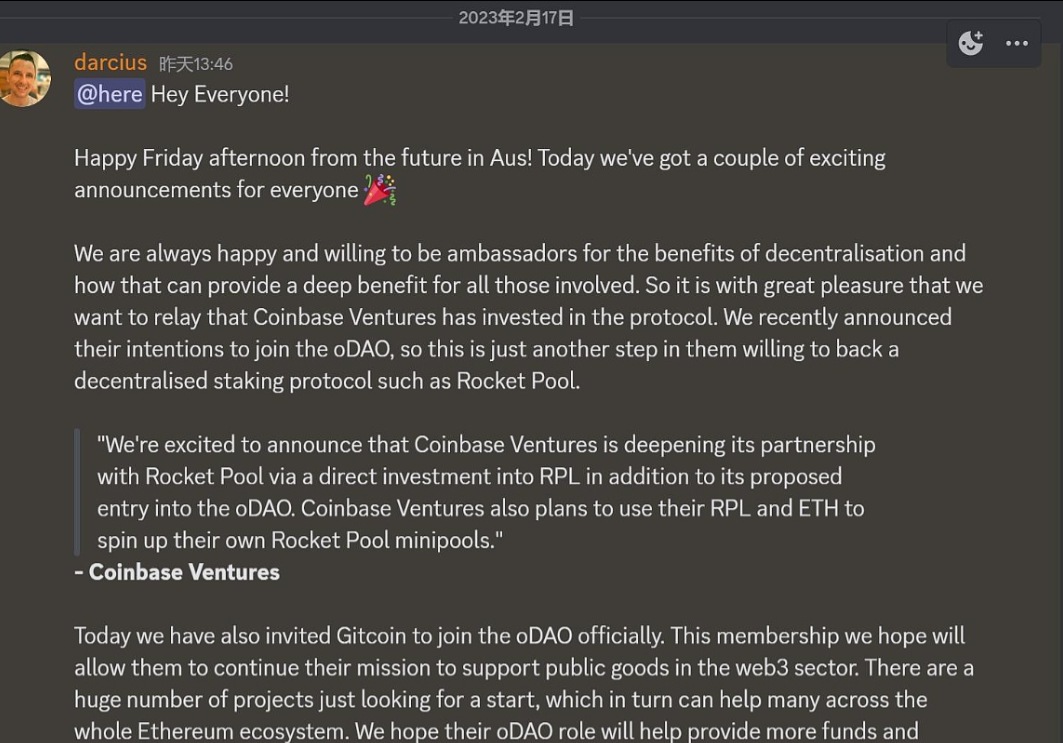The image size is (1063, 743).
Task: Click the line starting "We are always happy"
Action: 520,253
